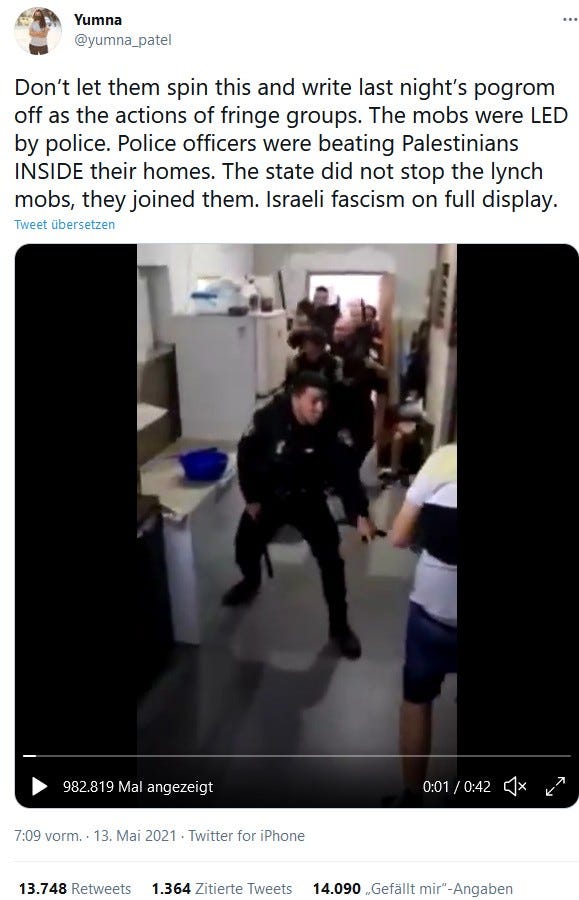Click the black bar left of video
Image resolution: width=579 pixels, height=900 pixels.
click(76, 494)
